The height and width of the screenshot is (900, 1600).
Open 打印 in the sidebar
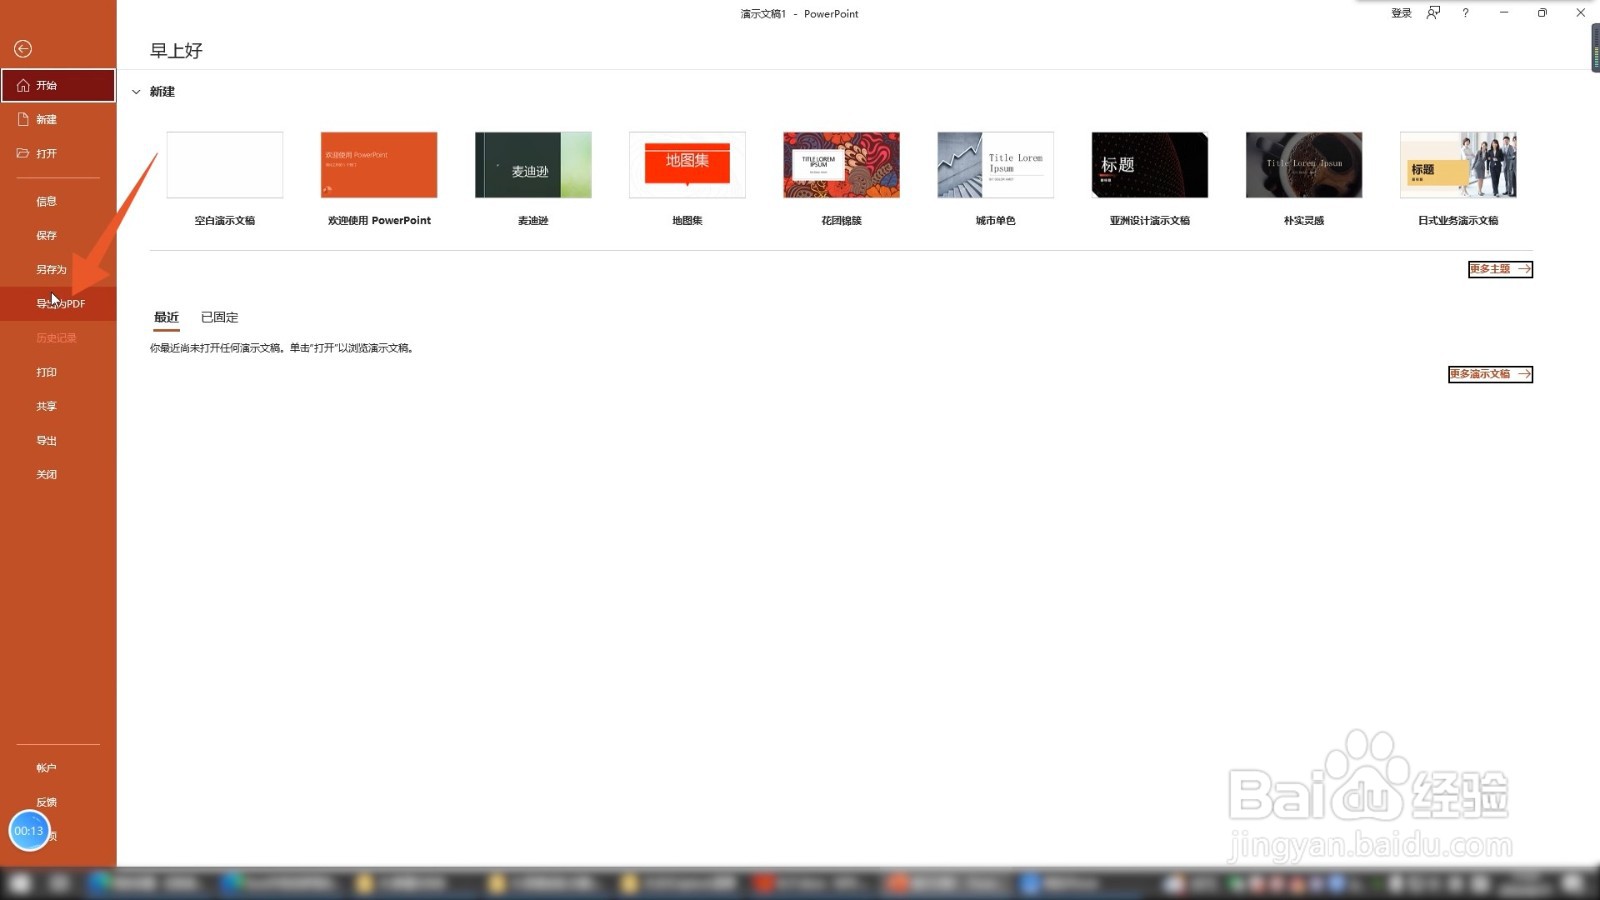point(58,372)
